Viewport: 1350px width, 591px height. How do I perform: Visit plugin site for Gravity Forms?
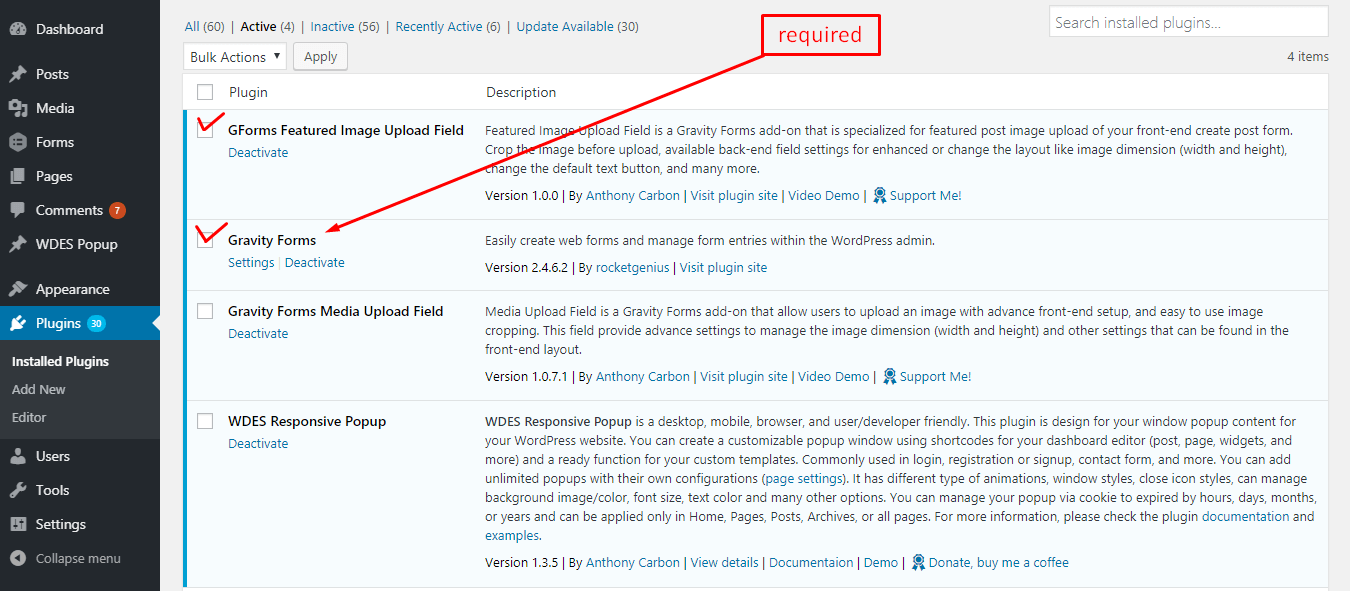724,268
